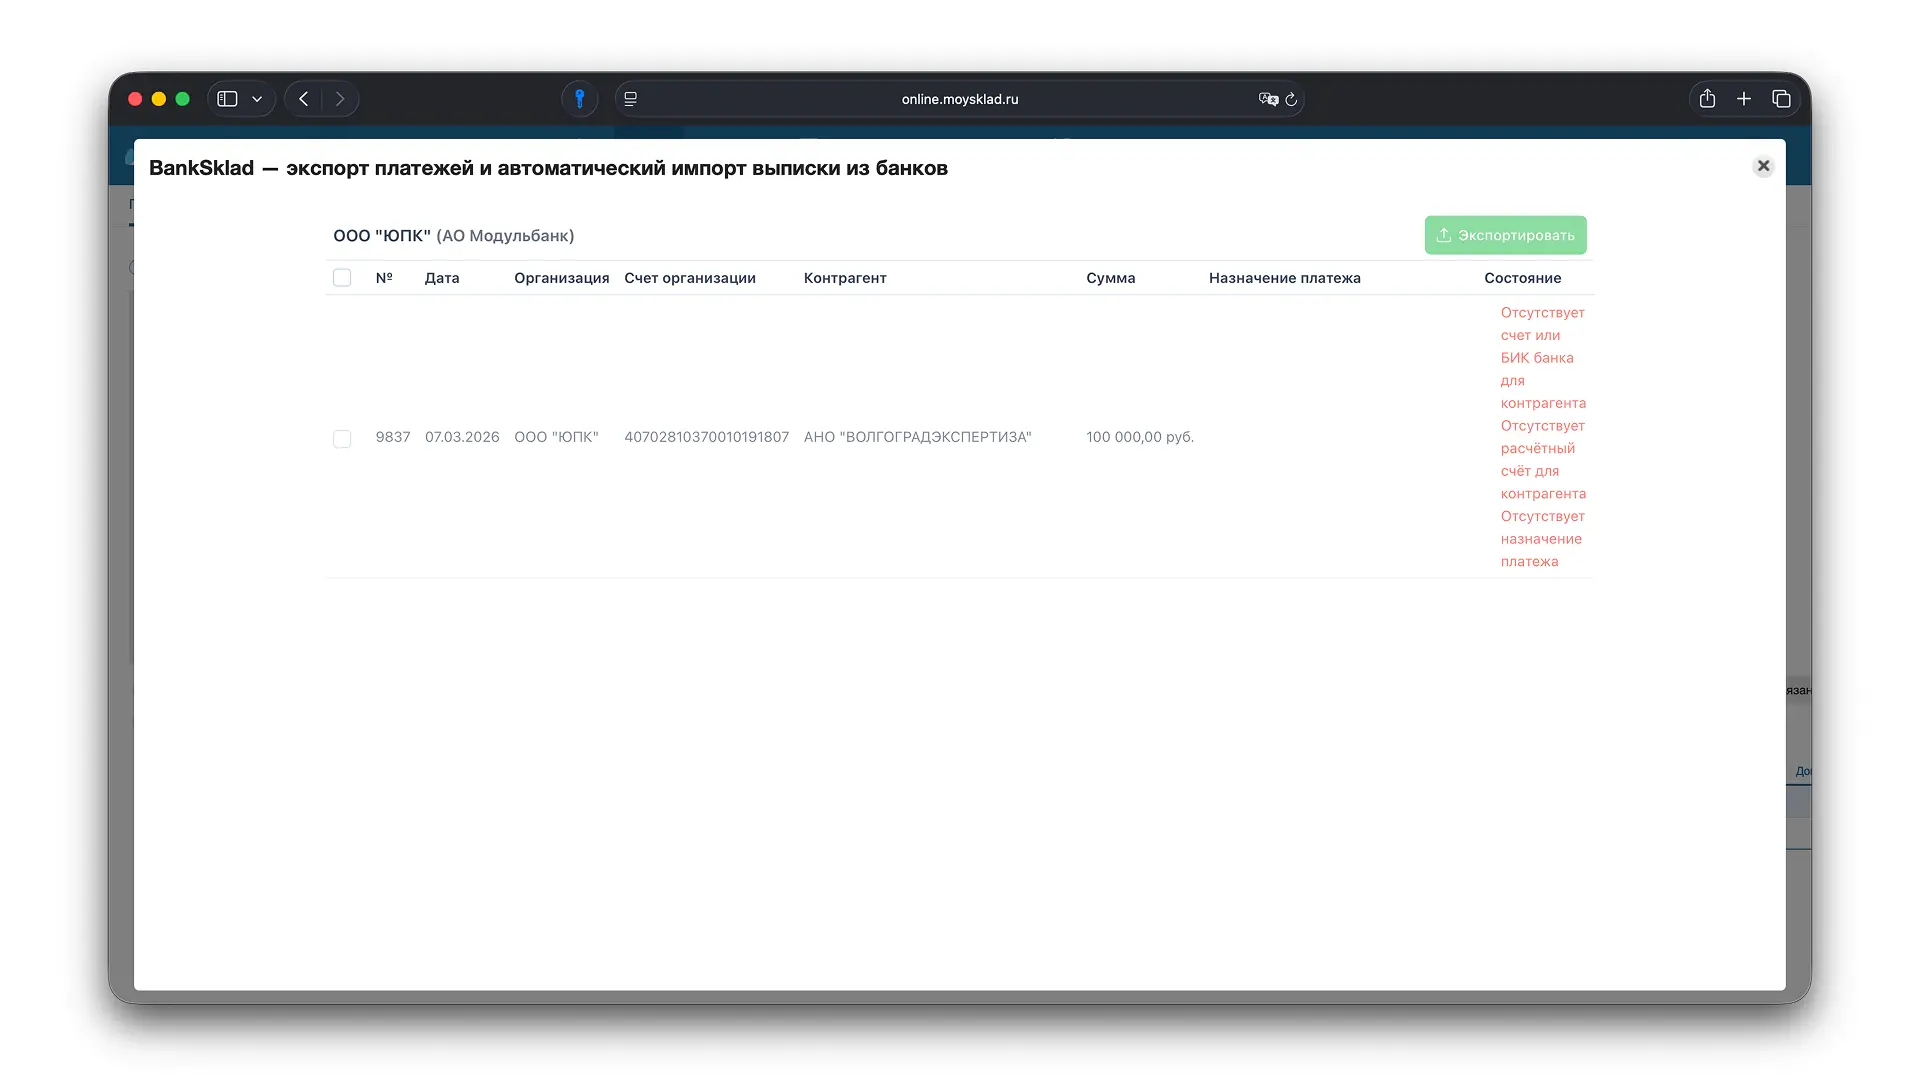Click the Сумма column header

click(x=1110, y=278)
